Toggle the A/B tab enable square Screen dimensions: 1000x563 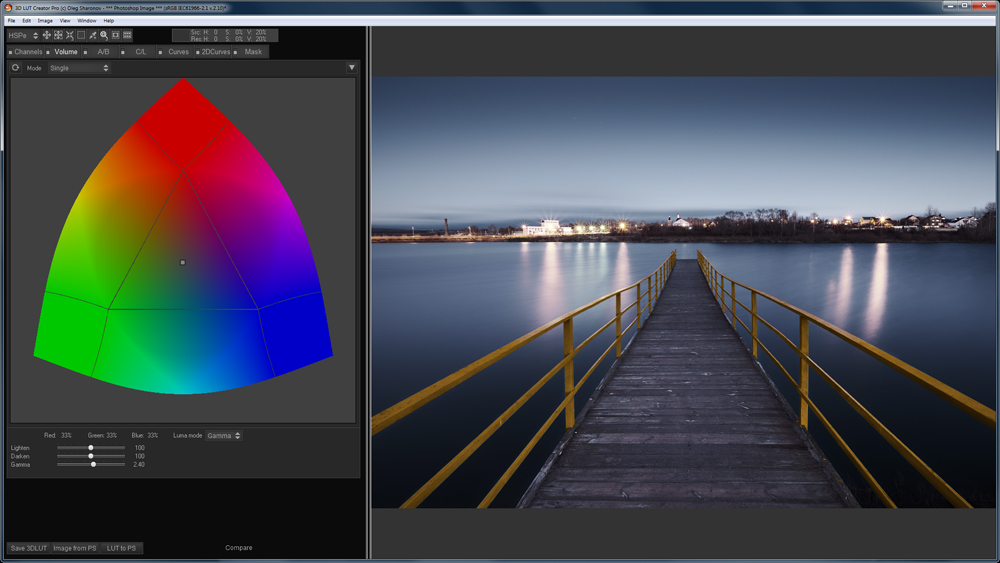(85, 52)
